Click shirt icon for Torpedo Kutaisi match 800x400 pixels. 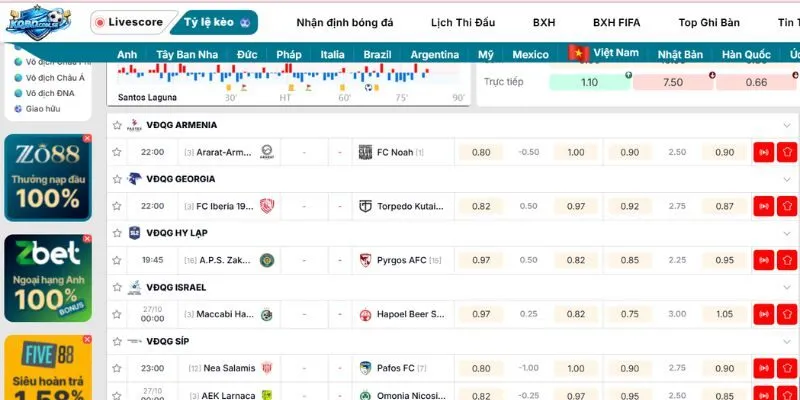click(x=787, y=207)
